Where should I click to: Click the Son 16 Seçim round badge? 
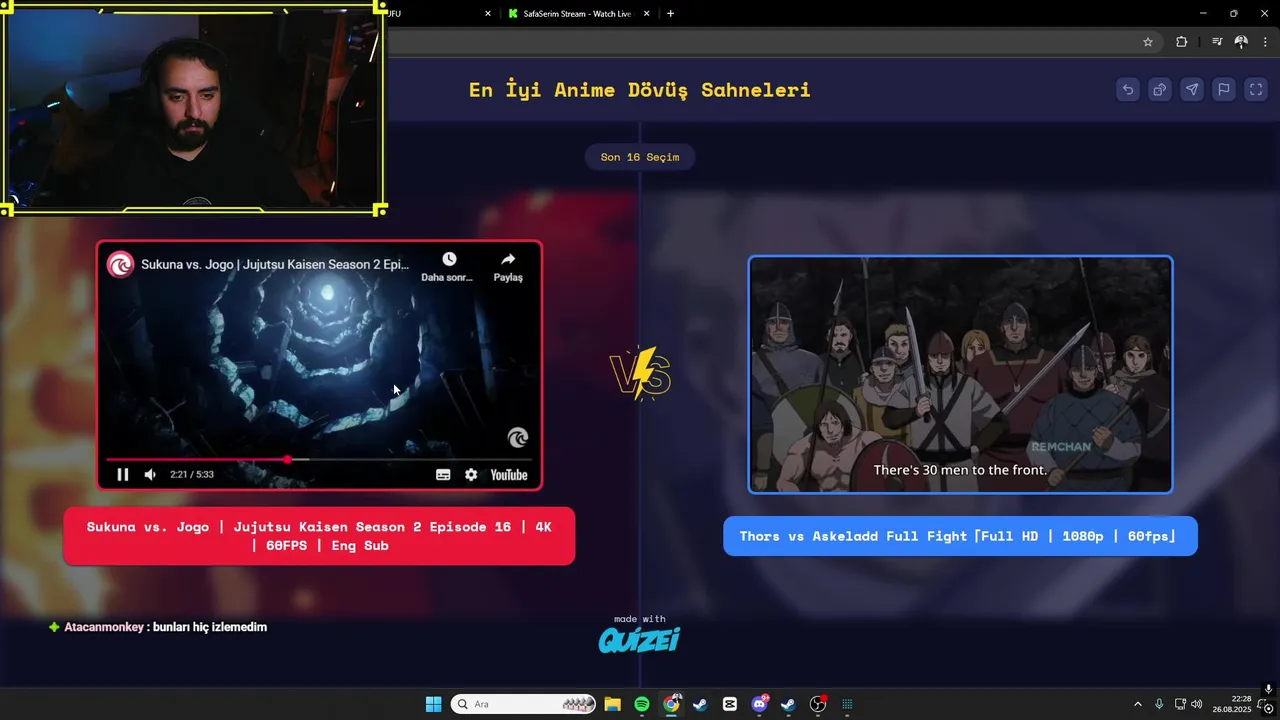pos(640,157)
